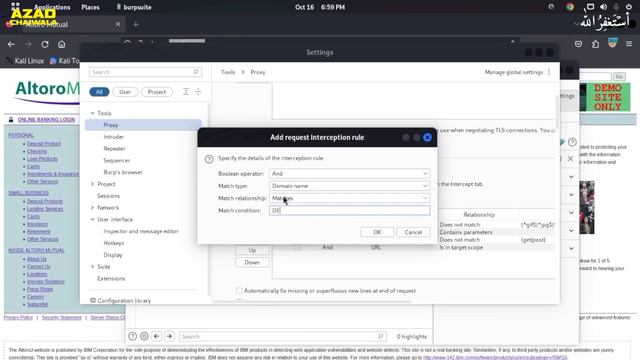
Task: Move the rule Up
Action: pyautogui.click(x=252, y=250)
